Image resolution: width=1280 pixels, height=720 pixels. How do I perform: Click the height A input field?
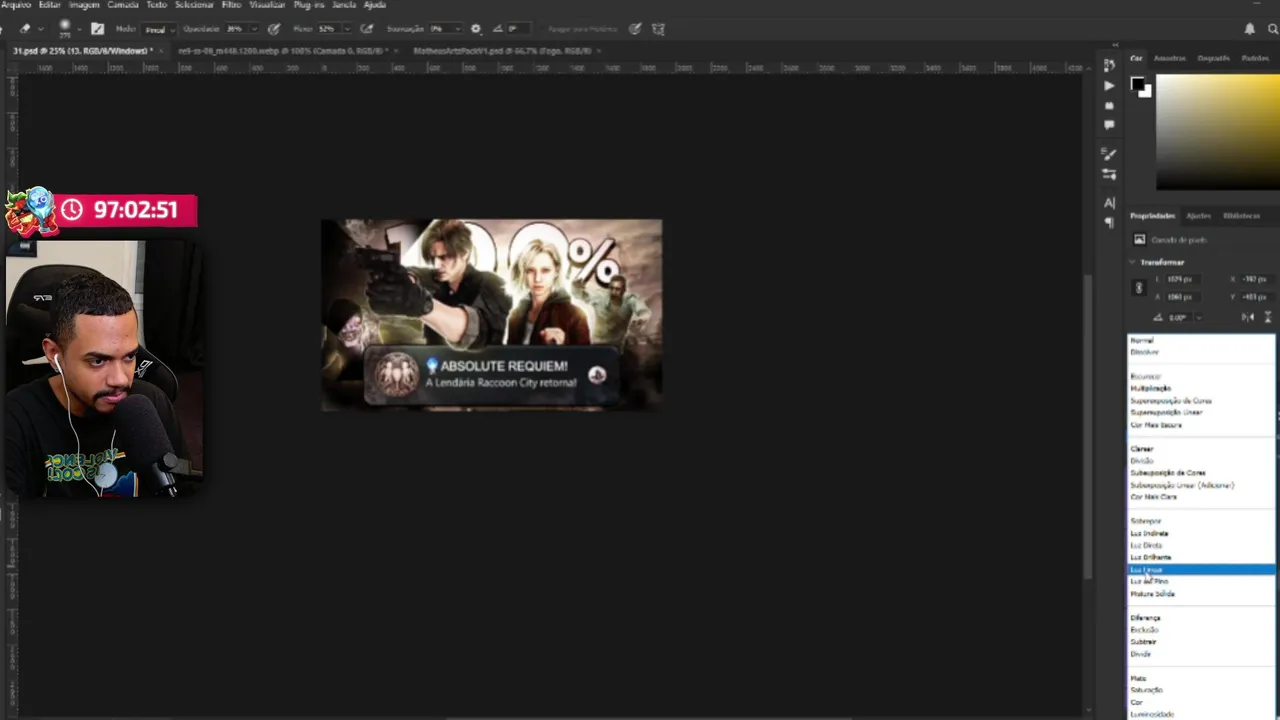pyautogui.click(x=1181, y=297)
